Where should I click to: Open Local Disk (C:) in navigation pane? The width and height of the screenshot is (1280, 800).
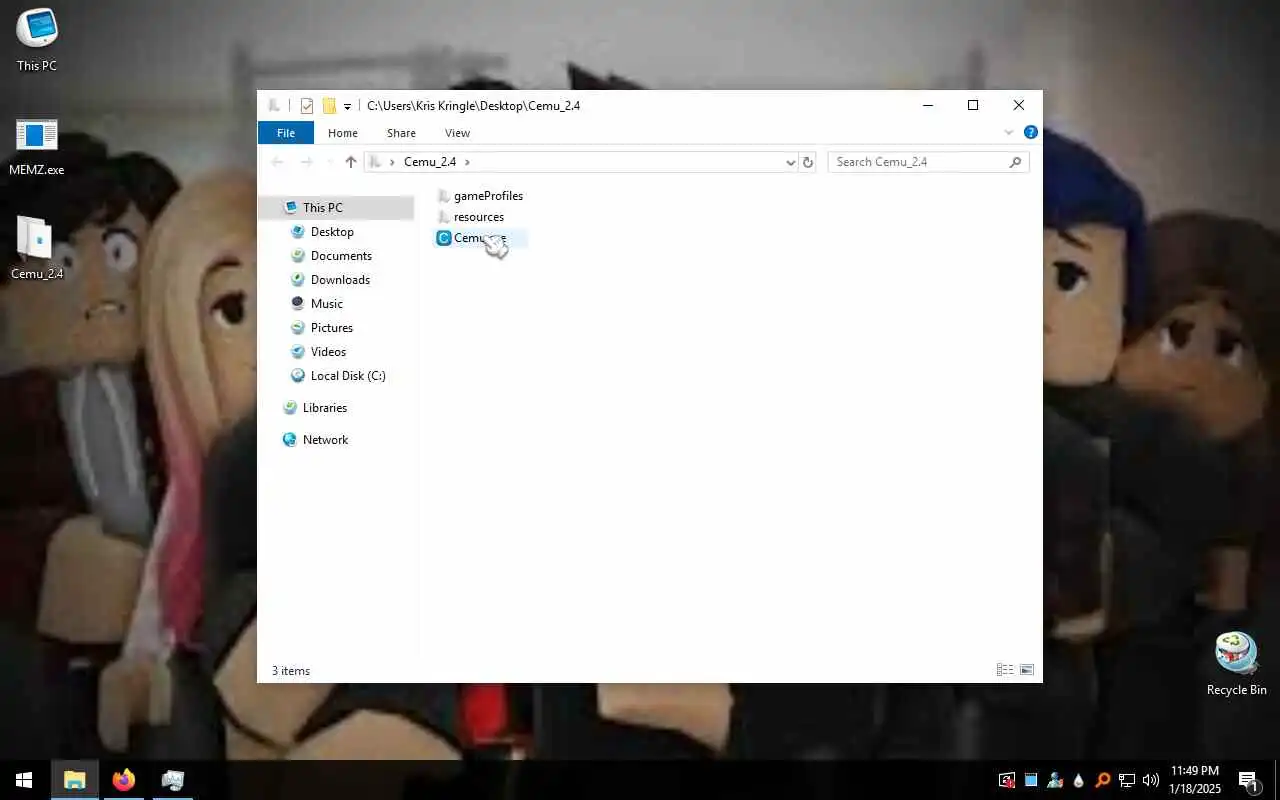pyautogui.click(x=336, y=376)
